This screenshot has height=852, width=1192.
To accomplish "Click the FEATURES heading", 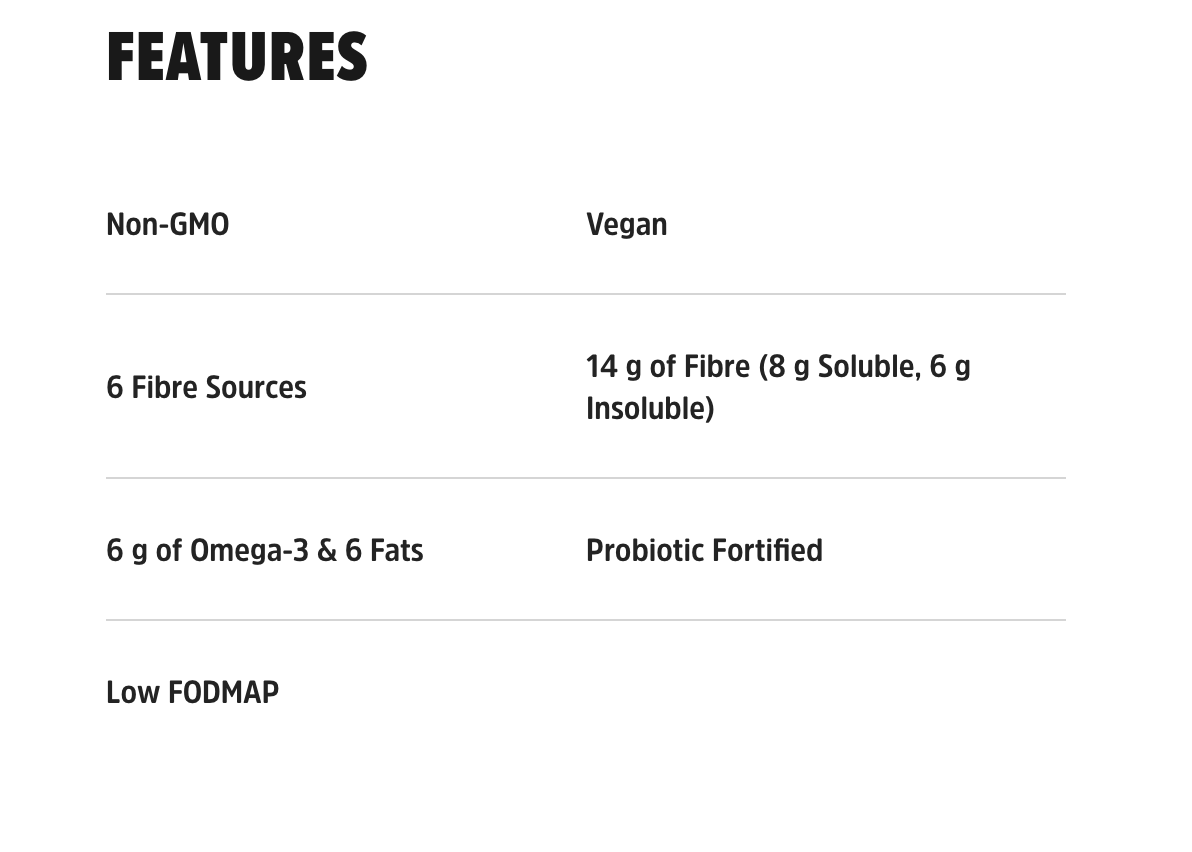I will (237, 57).
